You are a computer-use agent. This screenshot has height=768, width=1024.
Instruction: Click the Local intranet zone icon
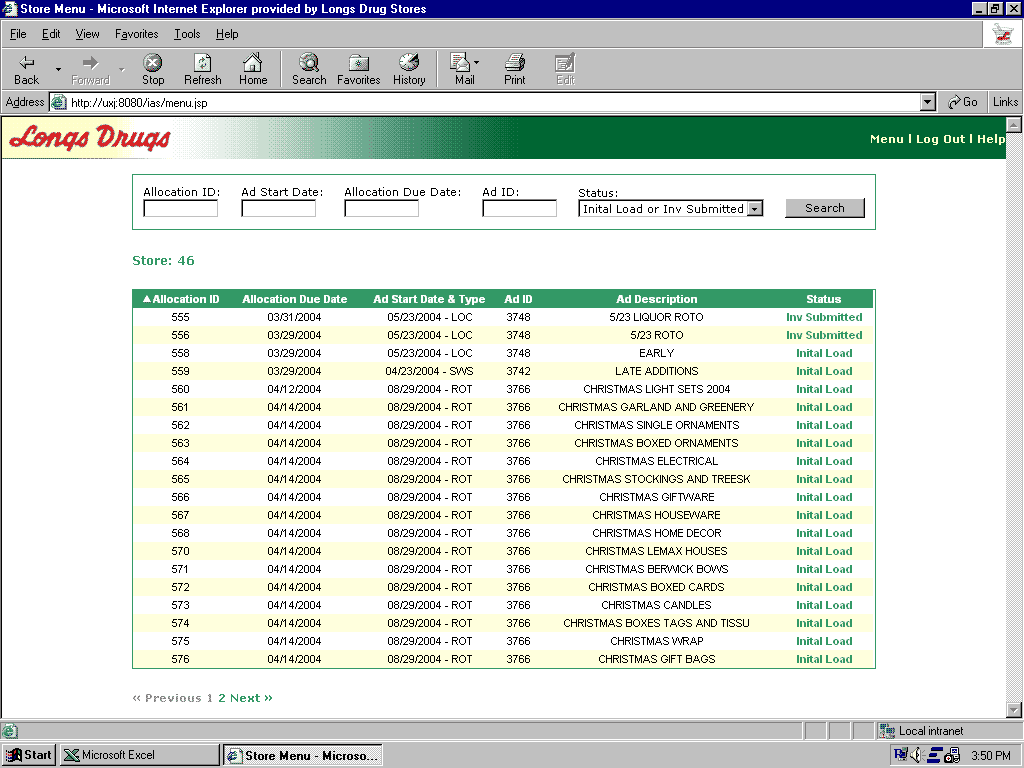click(x=886, y=731)
